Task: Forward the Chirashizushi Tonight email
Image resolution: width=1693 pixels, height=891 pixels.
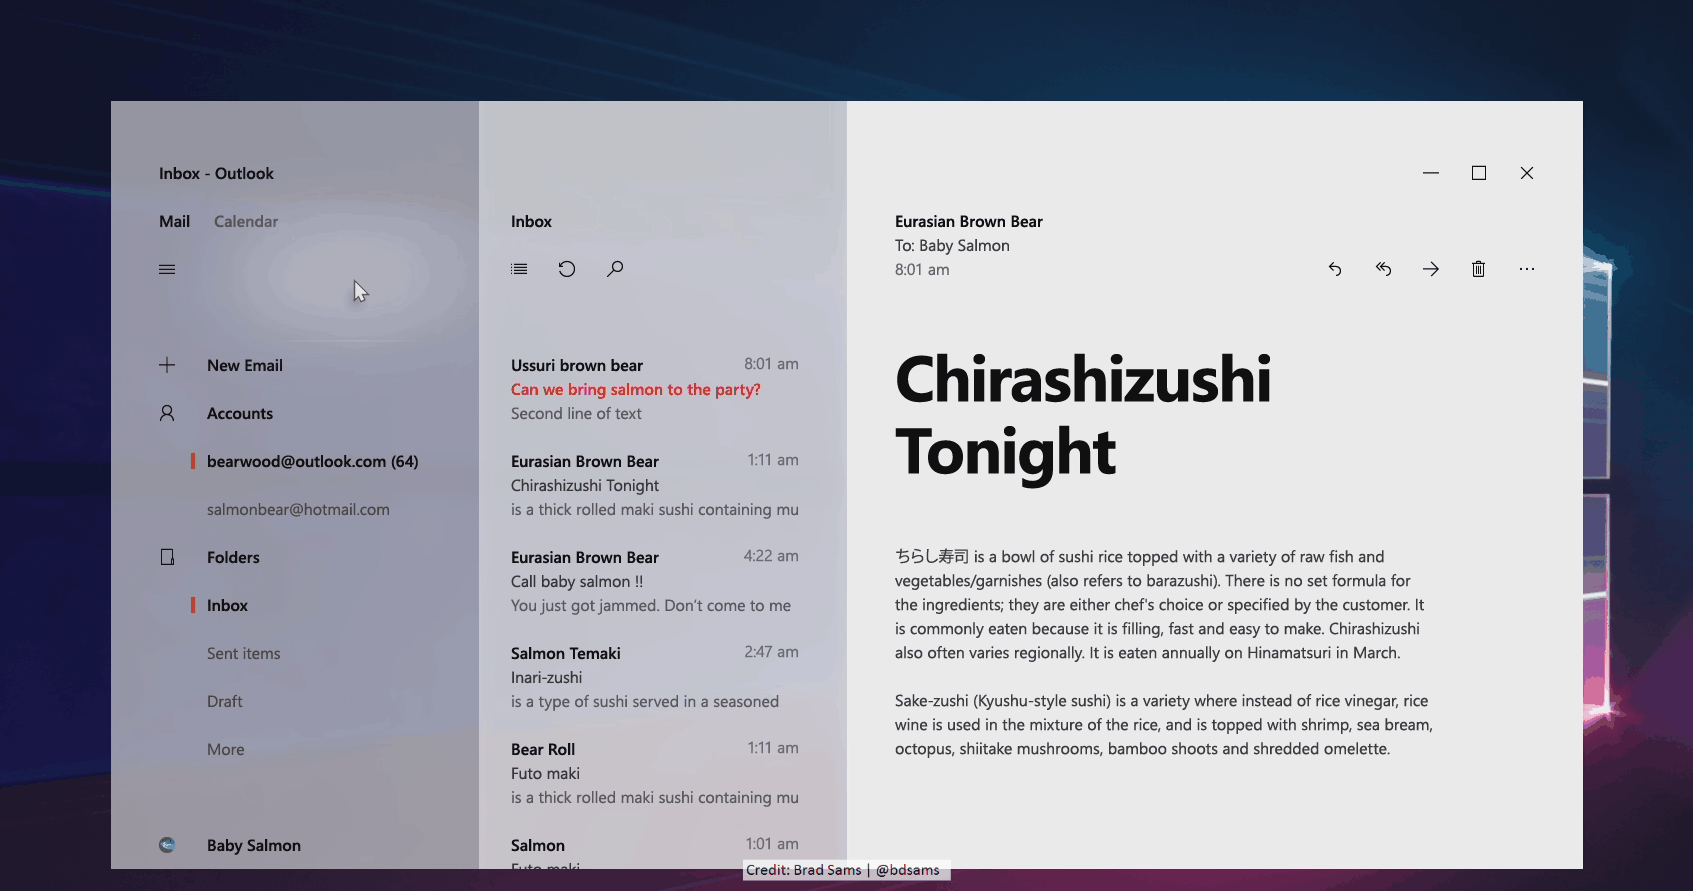Action: coord(1431,269)
